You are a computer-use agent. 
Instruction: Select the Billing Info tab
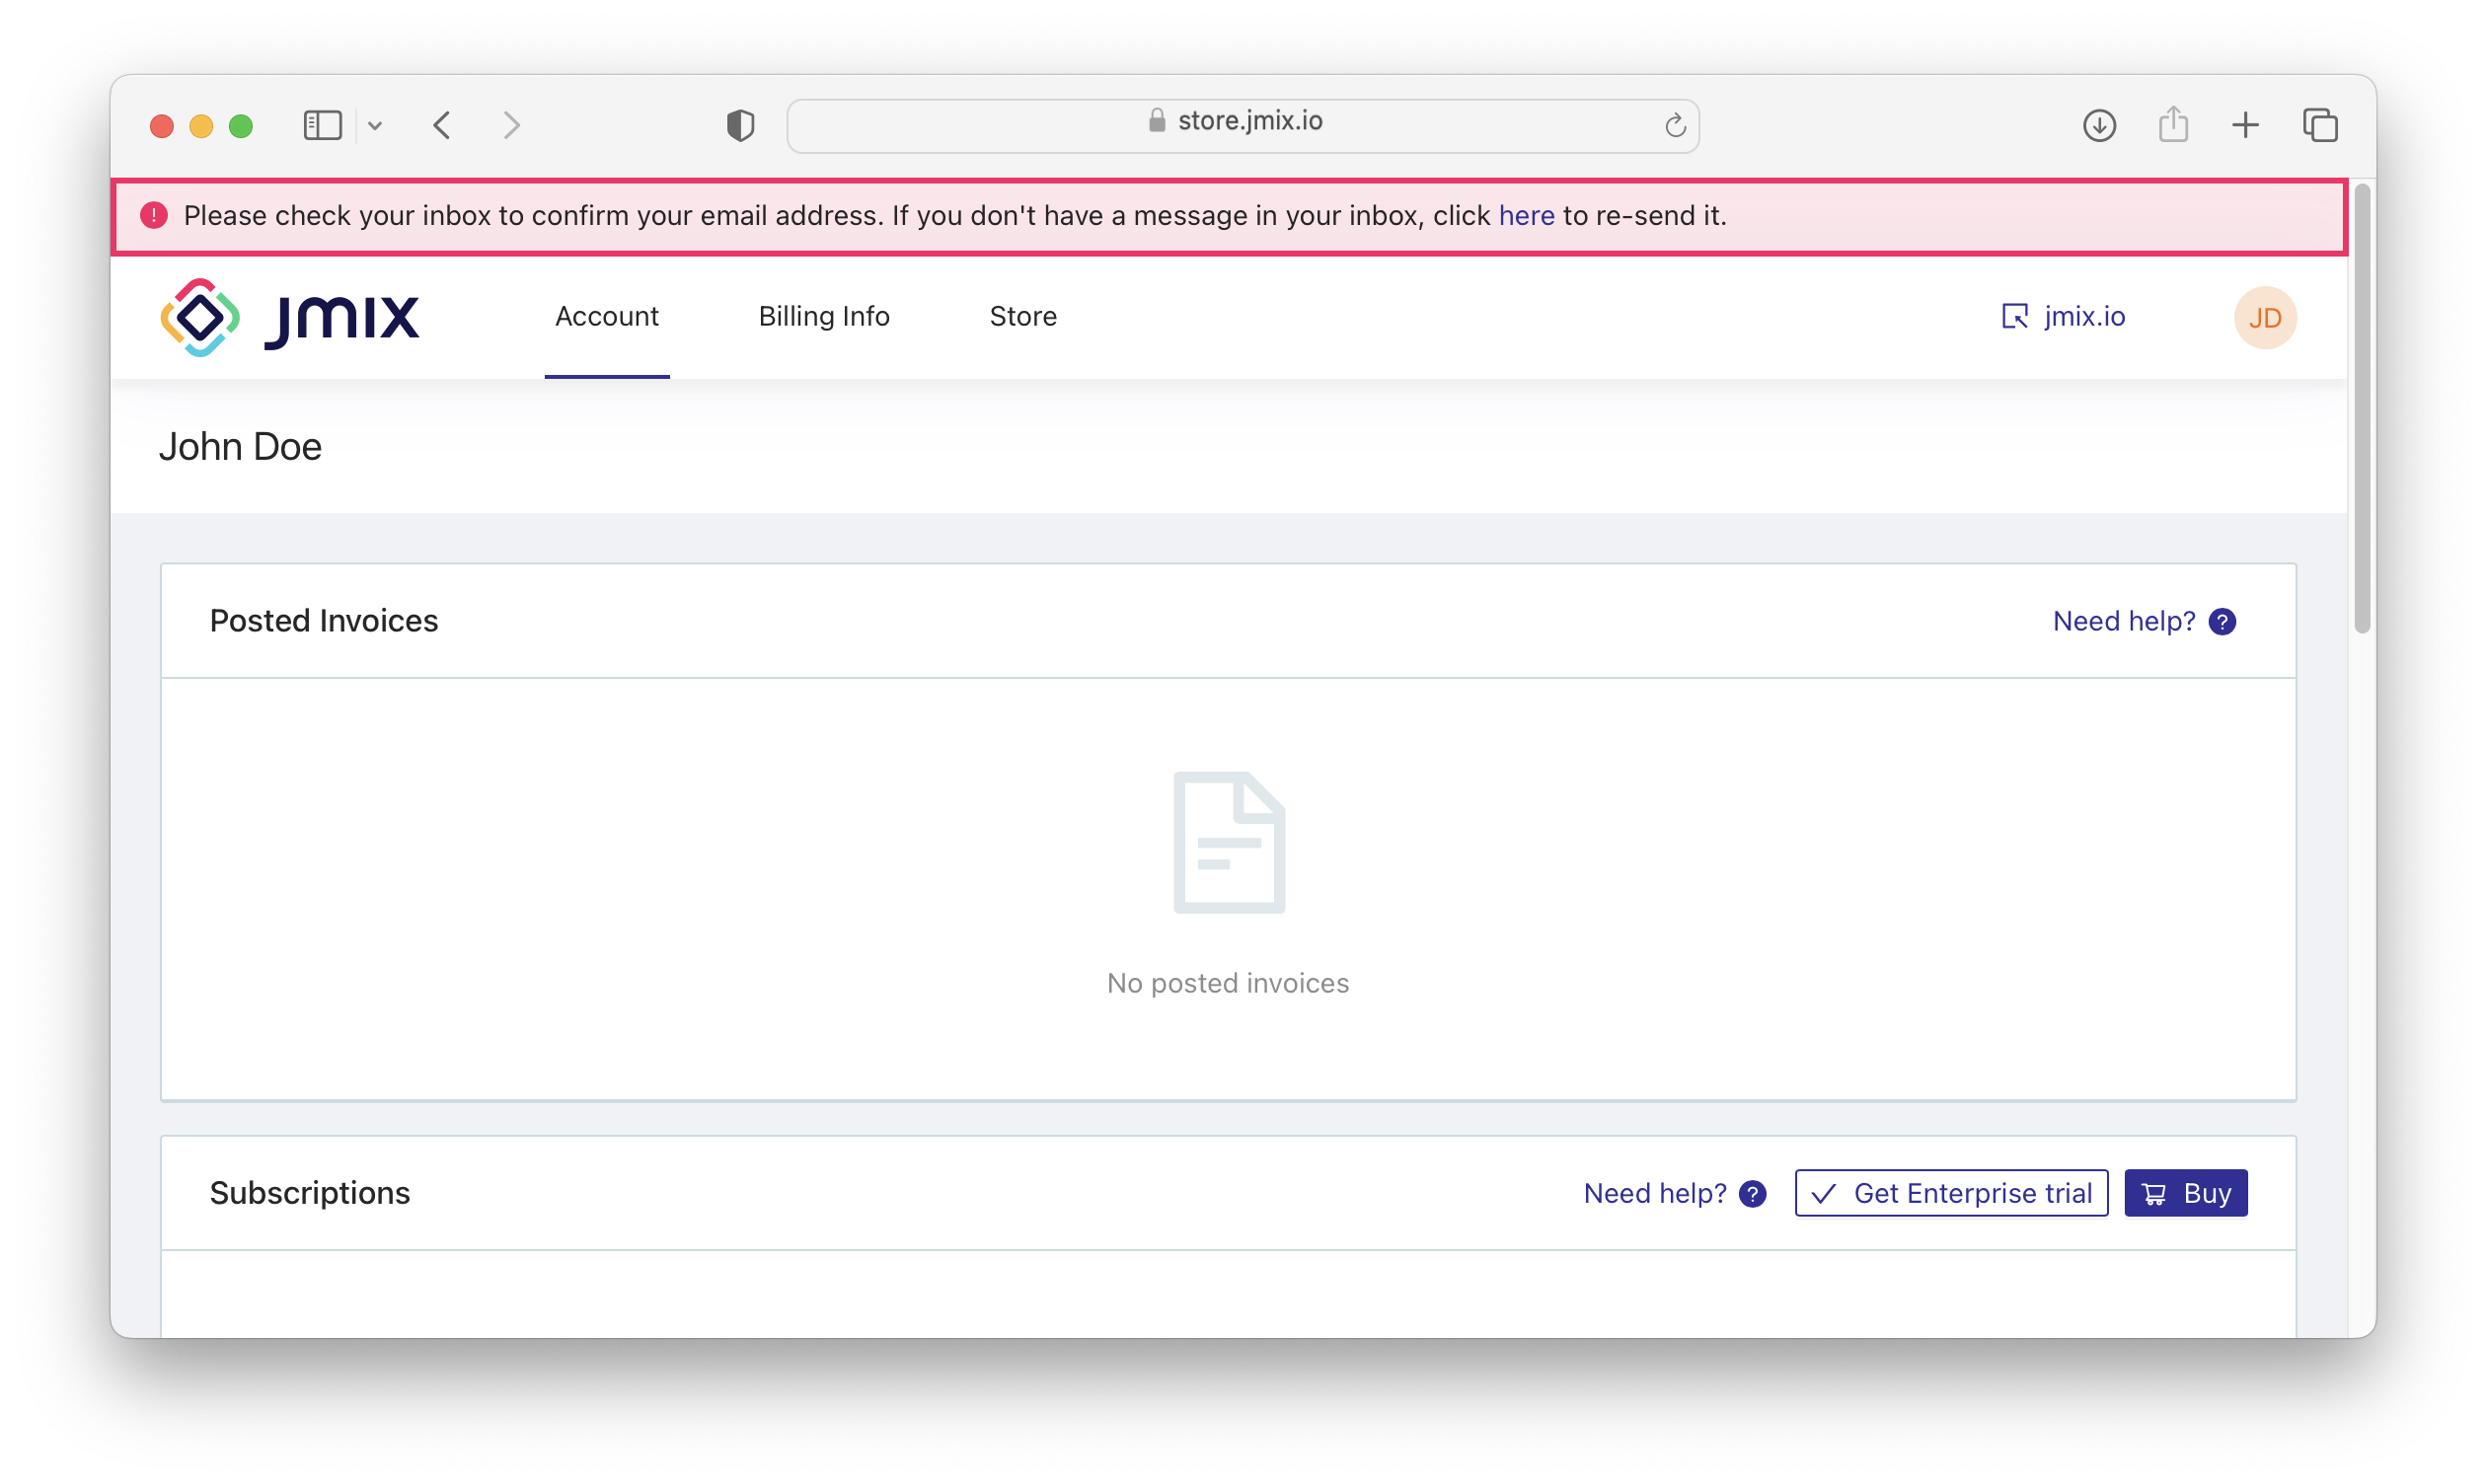[825, 316]
